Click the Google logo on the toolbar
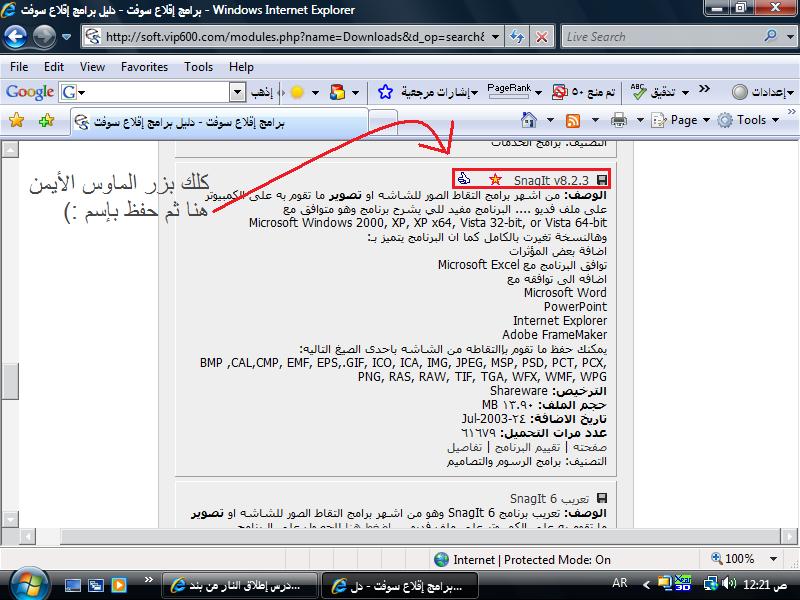 click(30, 92)
